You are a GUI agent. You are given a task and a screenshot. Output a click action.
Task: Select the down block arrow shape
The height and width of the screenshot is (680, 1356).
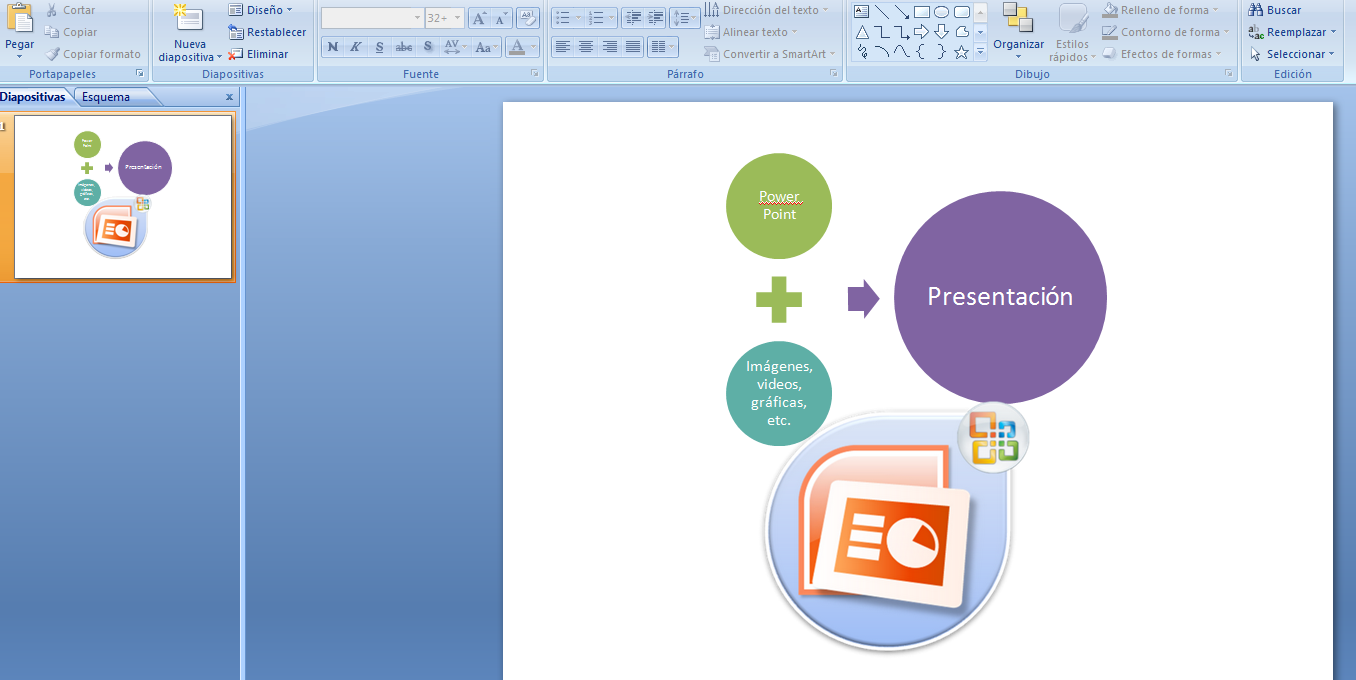pyautogui.click(x=942, y=32)
